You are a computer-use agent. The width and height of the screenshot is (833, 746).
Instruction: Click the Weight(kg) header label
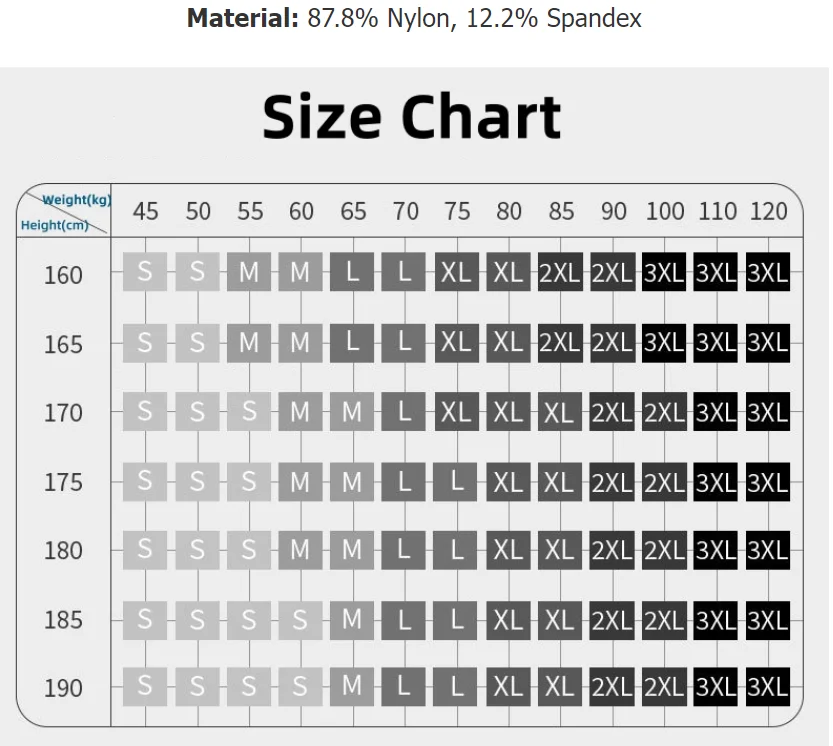click(76, 200)
